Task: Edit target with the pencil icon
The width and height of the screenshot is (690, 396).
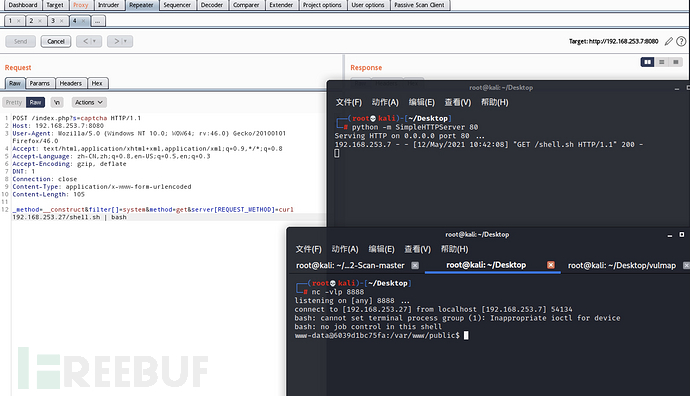Action: tap(668, 41)
